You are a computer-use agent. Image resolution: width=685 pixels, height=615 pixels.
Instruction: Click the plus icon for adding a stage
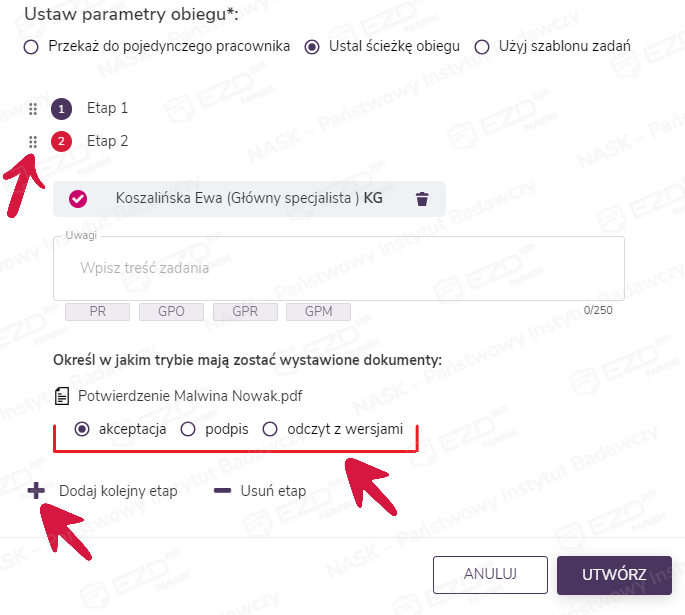pyautogui.click(x=36, y=491)
